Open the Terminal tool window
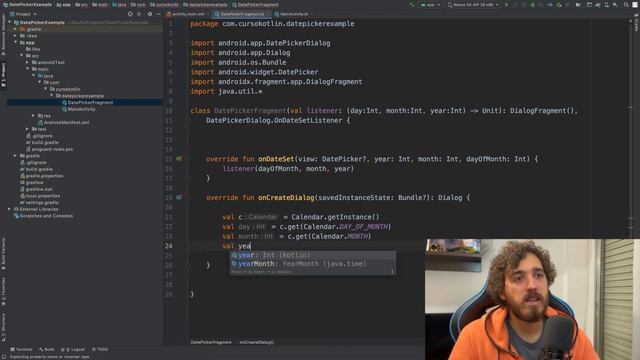Screen dimensions: 640x360 (21, 349)
